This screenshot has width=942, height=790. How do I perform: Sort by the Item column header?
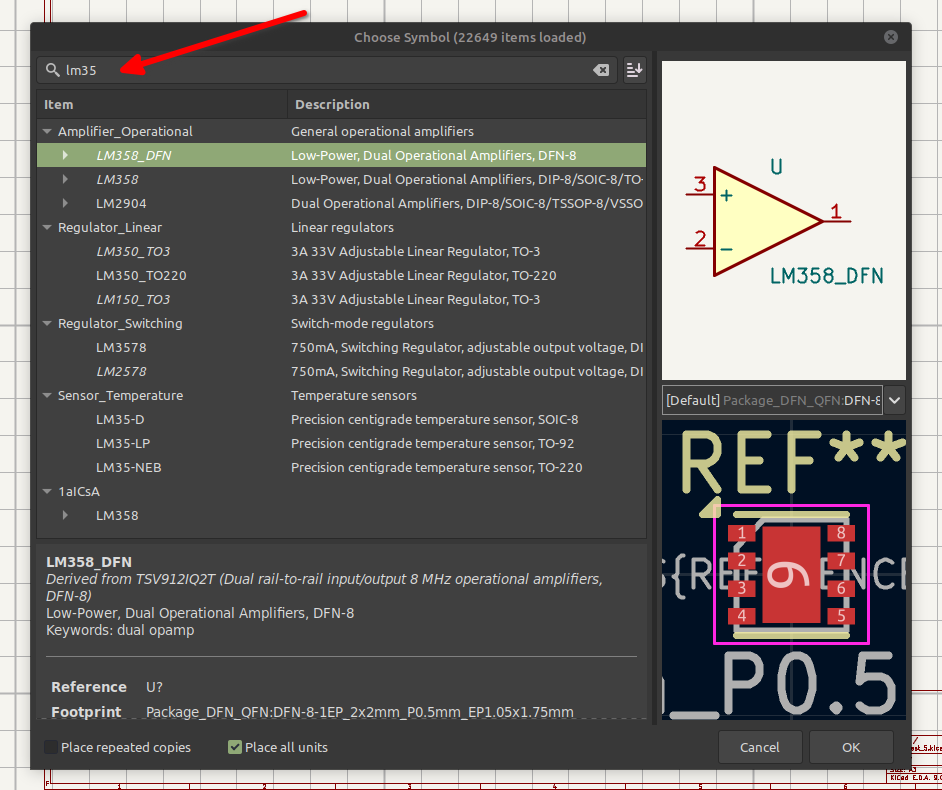pyautogui.click(x=160, y=104)
